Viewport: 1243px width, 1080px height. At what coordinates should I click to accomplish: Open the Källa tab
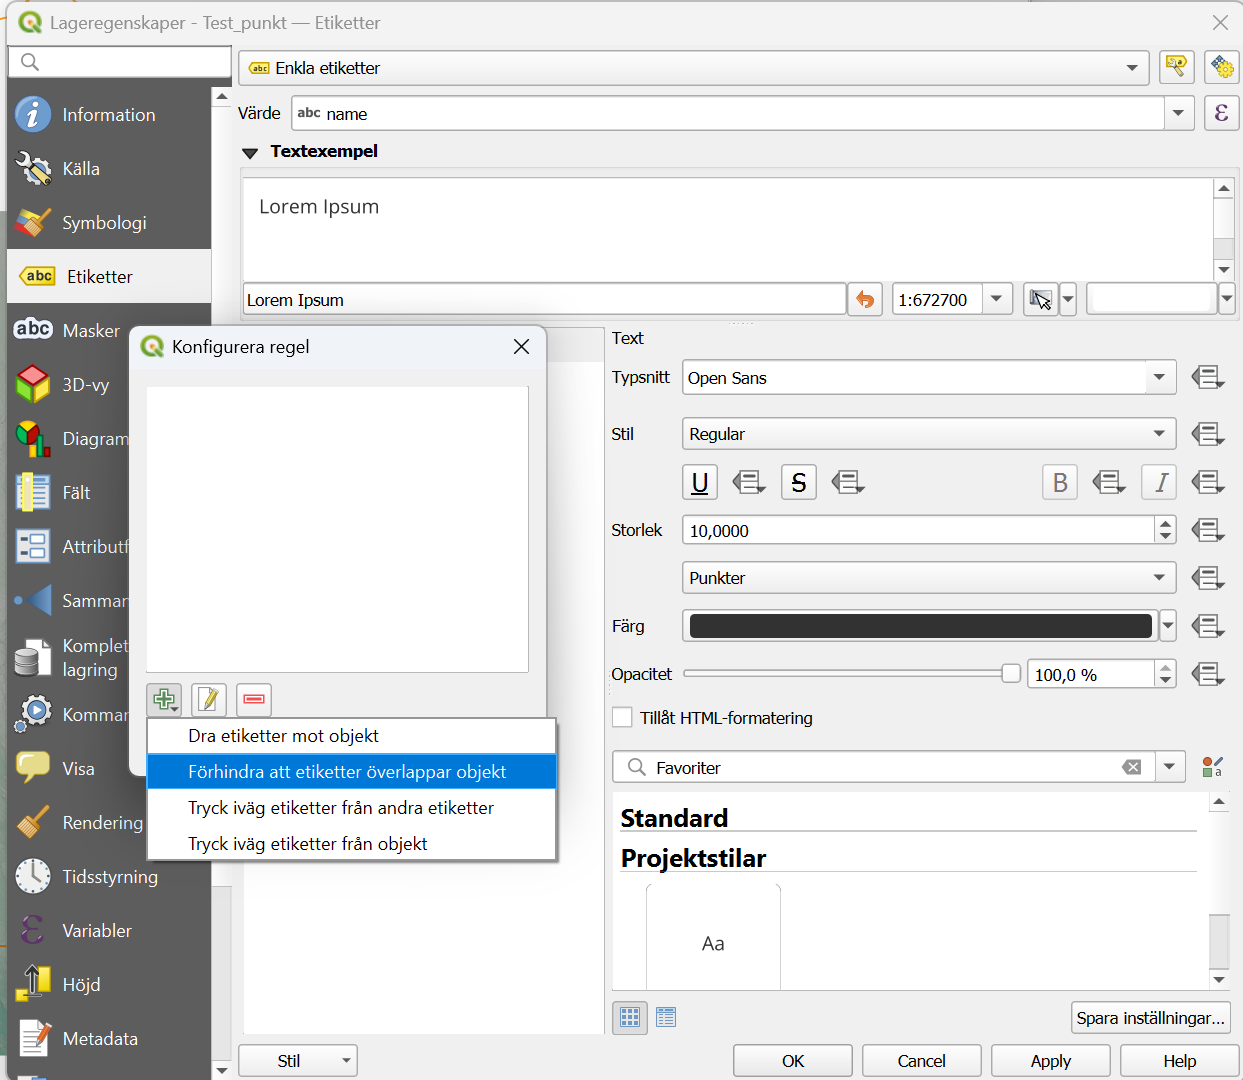109,169
